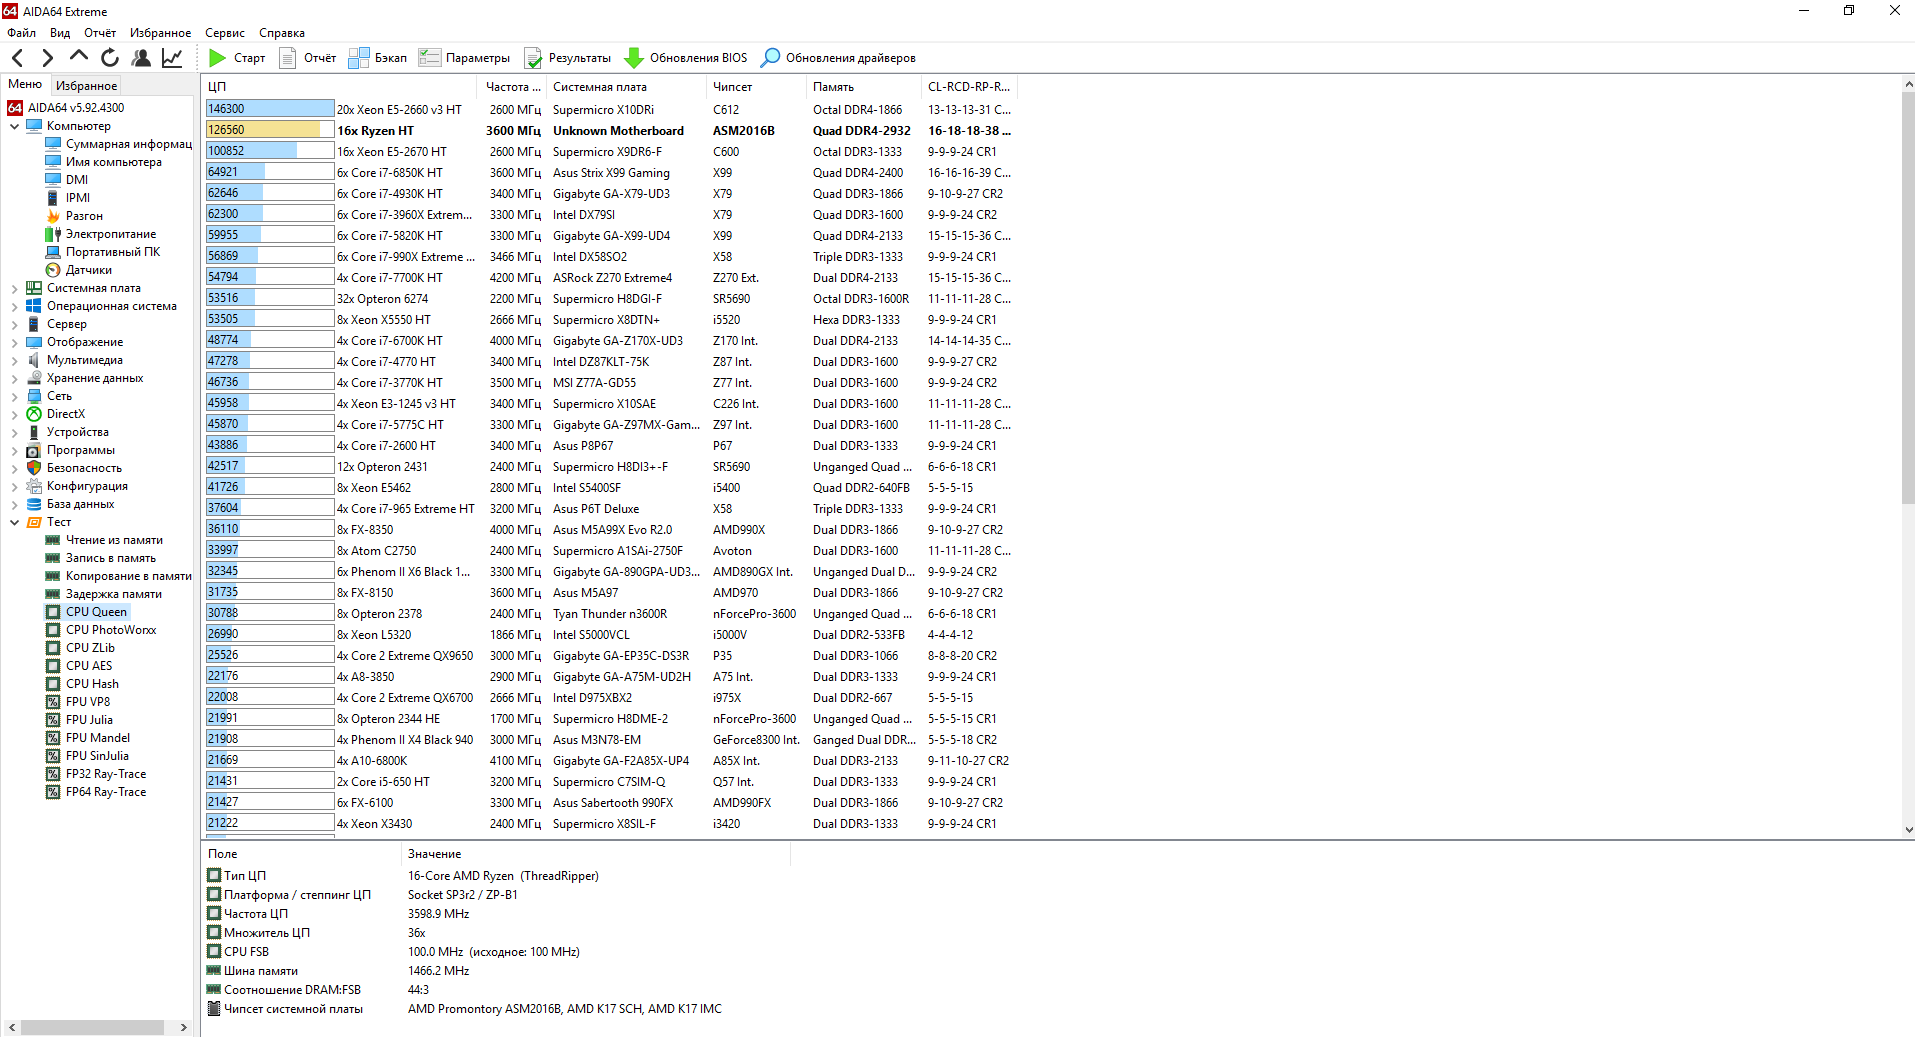
Task: Open Результаты toolbar button
Action: pyautogui.click(x=567, y=58)
